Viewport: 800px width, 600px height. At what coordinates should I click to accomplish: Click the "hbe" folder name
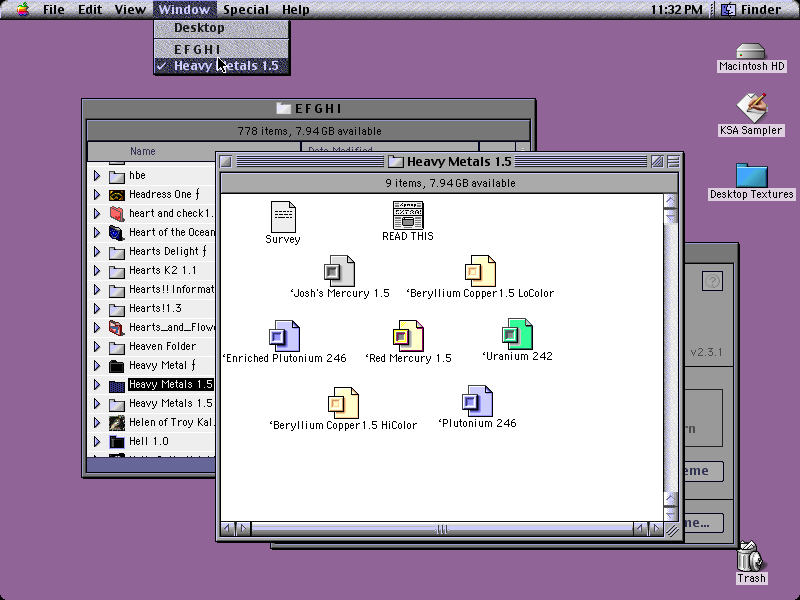(137, 176)
